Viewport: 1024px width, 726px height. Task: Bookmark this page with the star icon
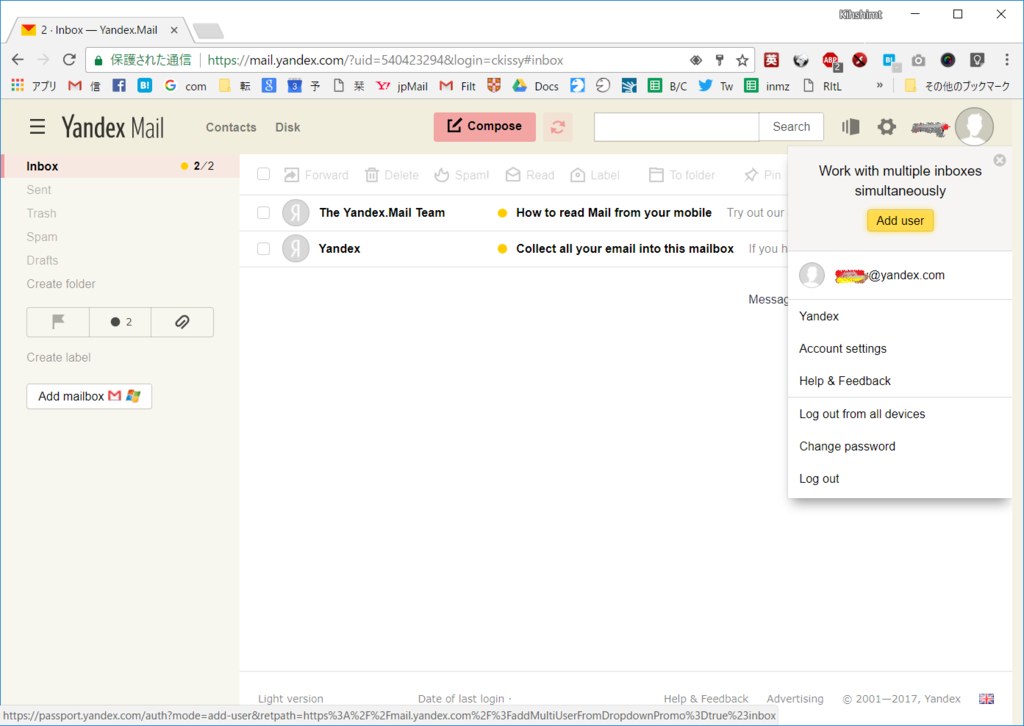point(742,60)
